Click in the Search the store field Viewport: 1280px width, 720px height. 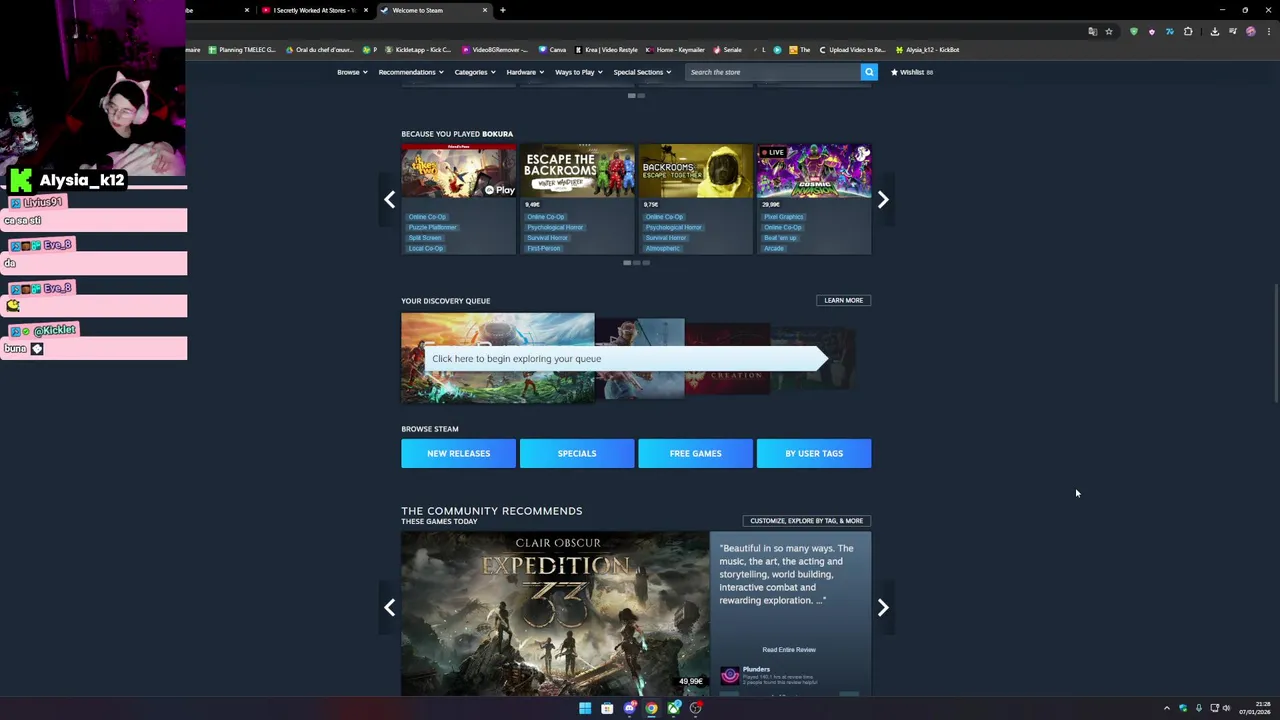pos(772,72)
